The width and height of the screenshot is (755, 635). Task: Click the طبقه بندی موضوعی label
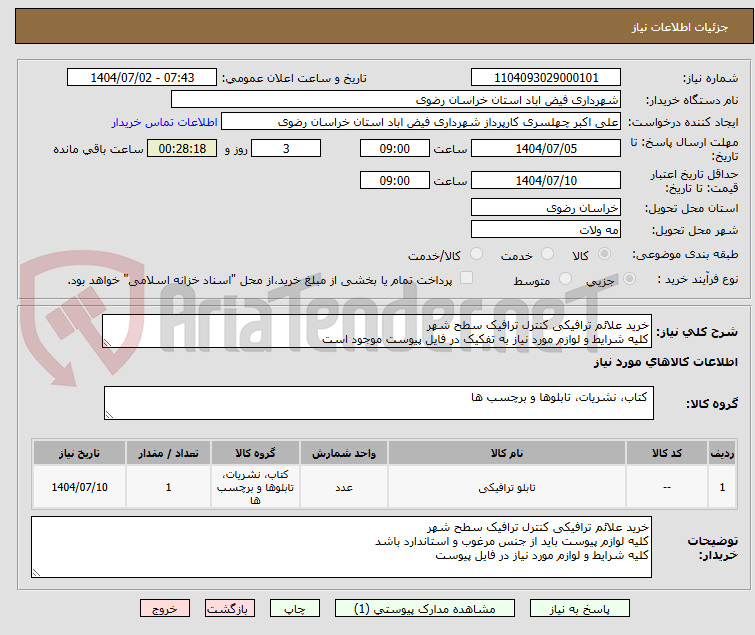point(685,254)
